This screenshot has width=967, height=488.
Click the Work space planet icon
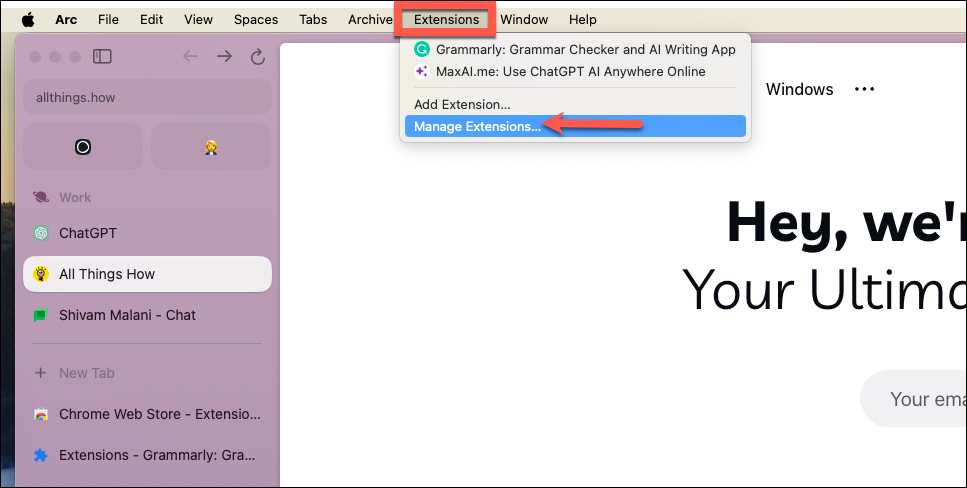click(41, 197)
